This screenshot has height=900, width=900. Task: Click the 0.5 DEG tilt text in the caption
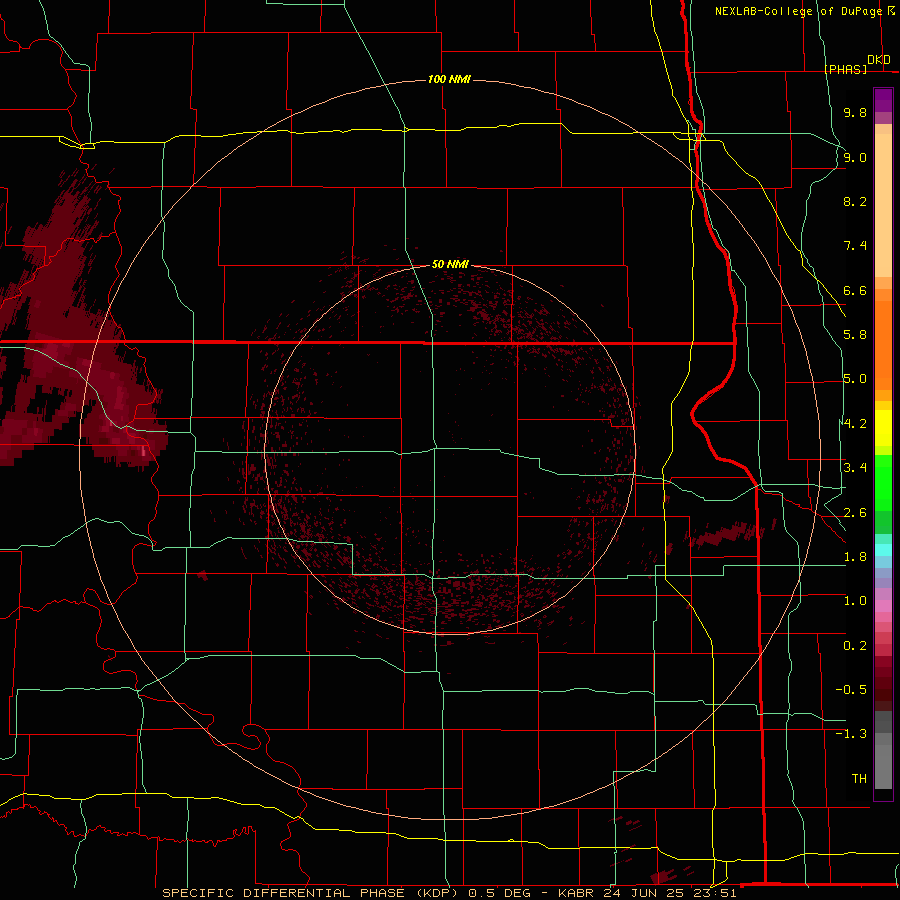(x=498, y=893)
